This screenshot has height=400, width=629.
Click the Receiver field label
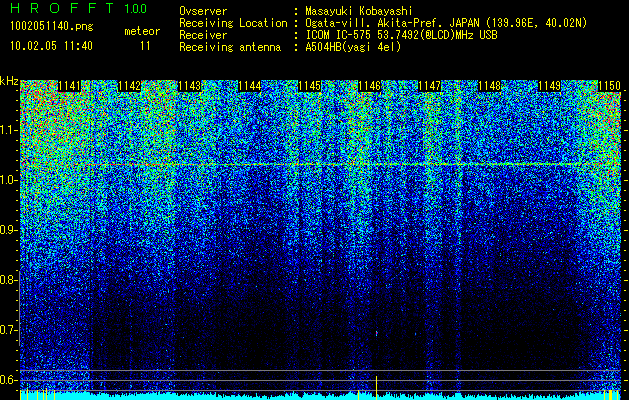coord(203,35)
